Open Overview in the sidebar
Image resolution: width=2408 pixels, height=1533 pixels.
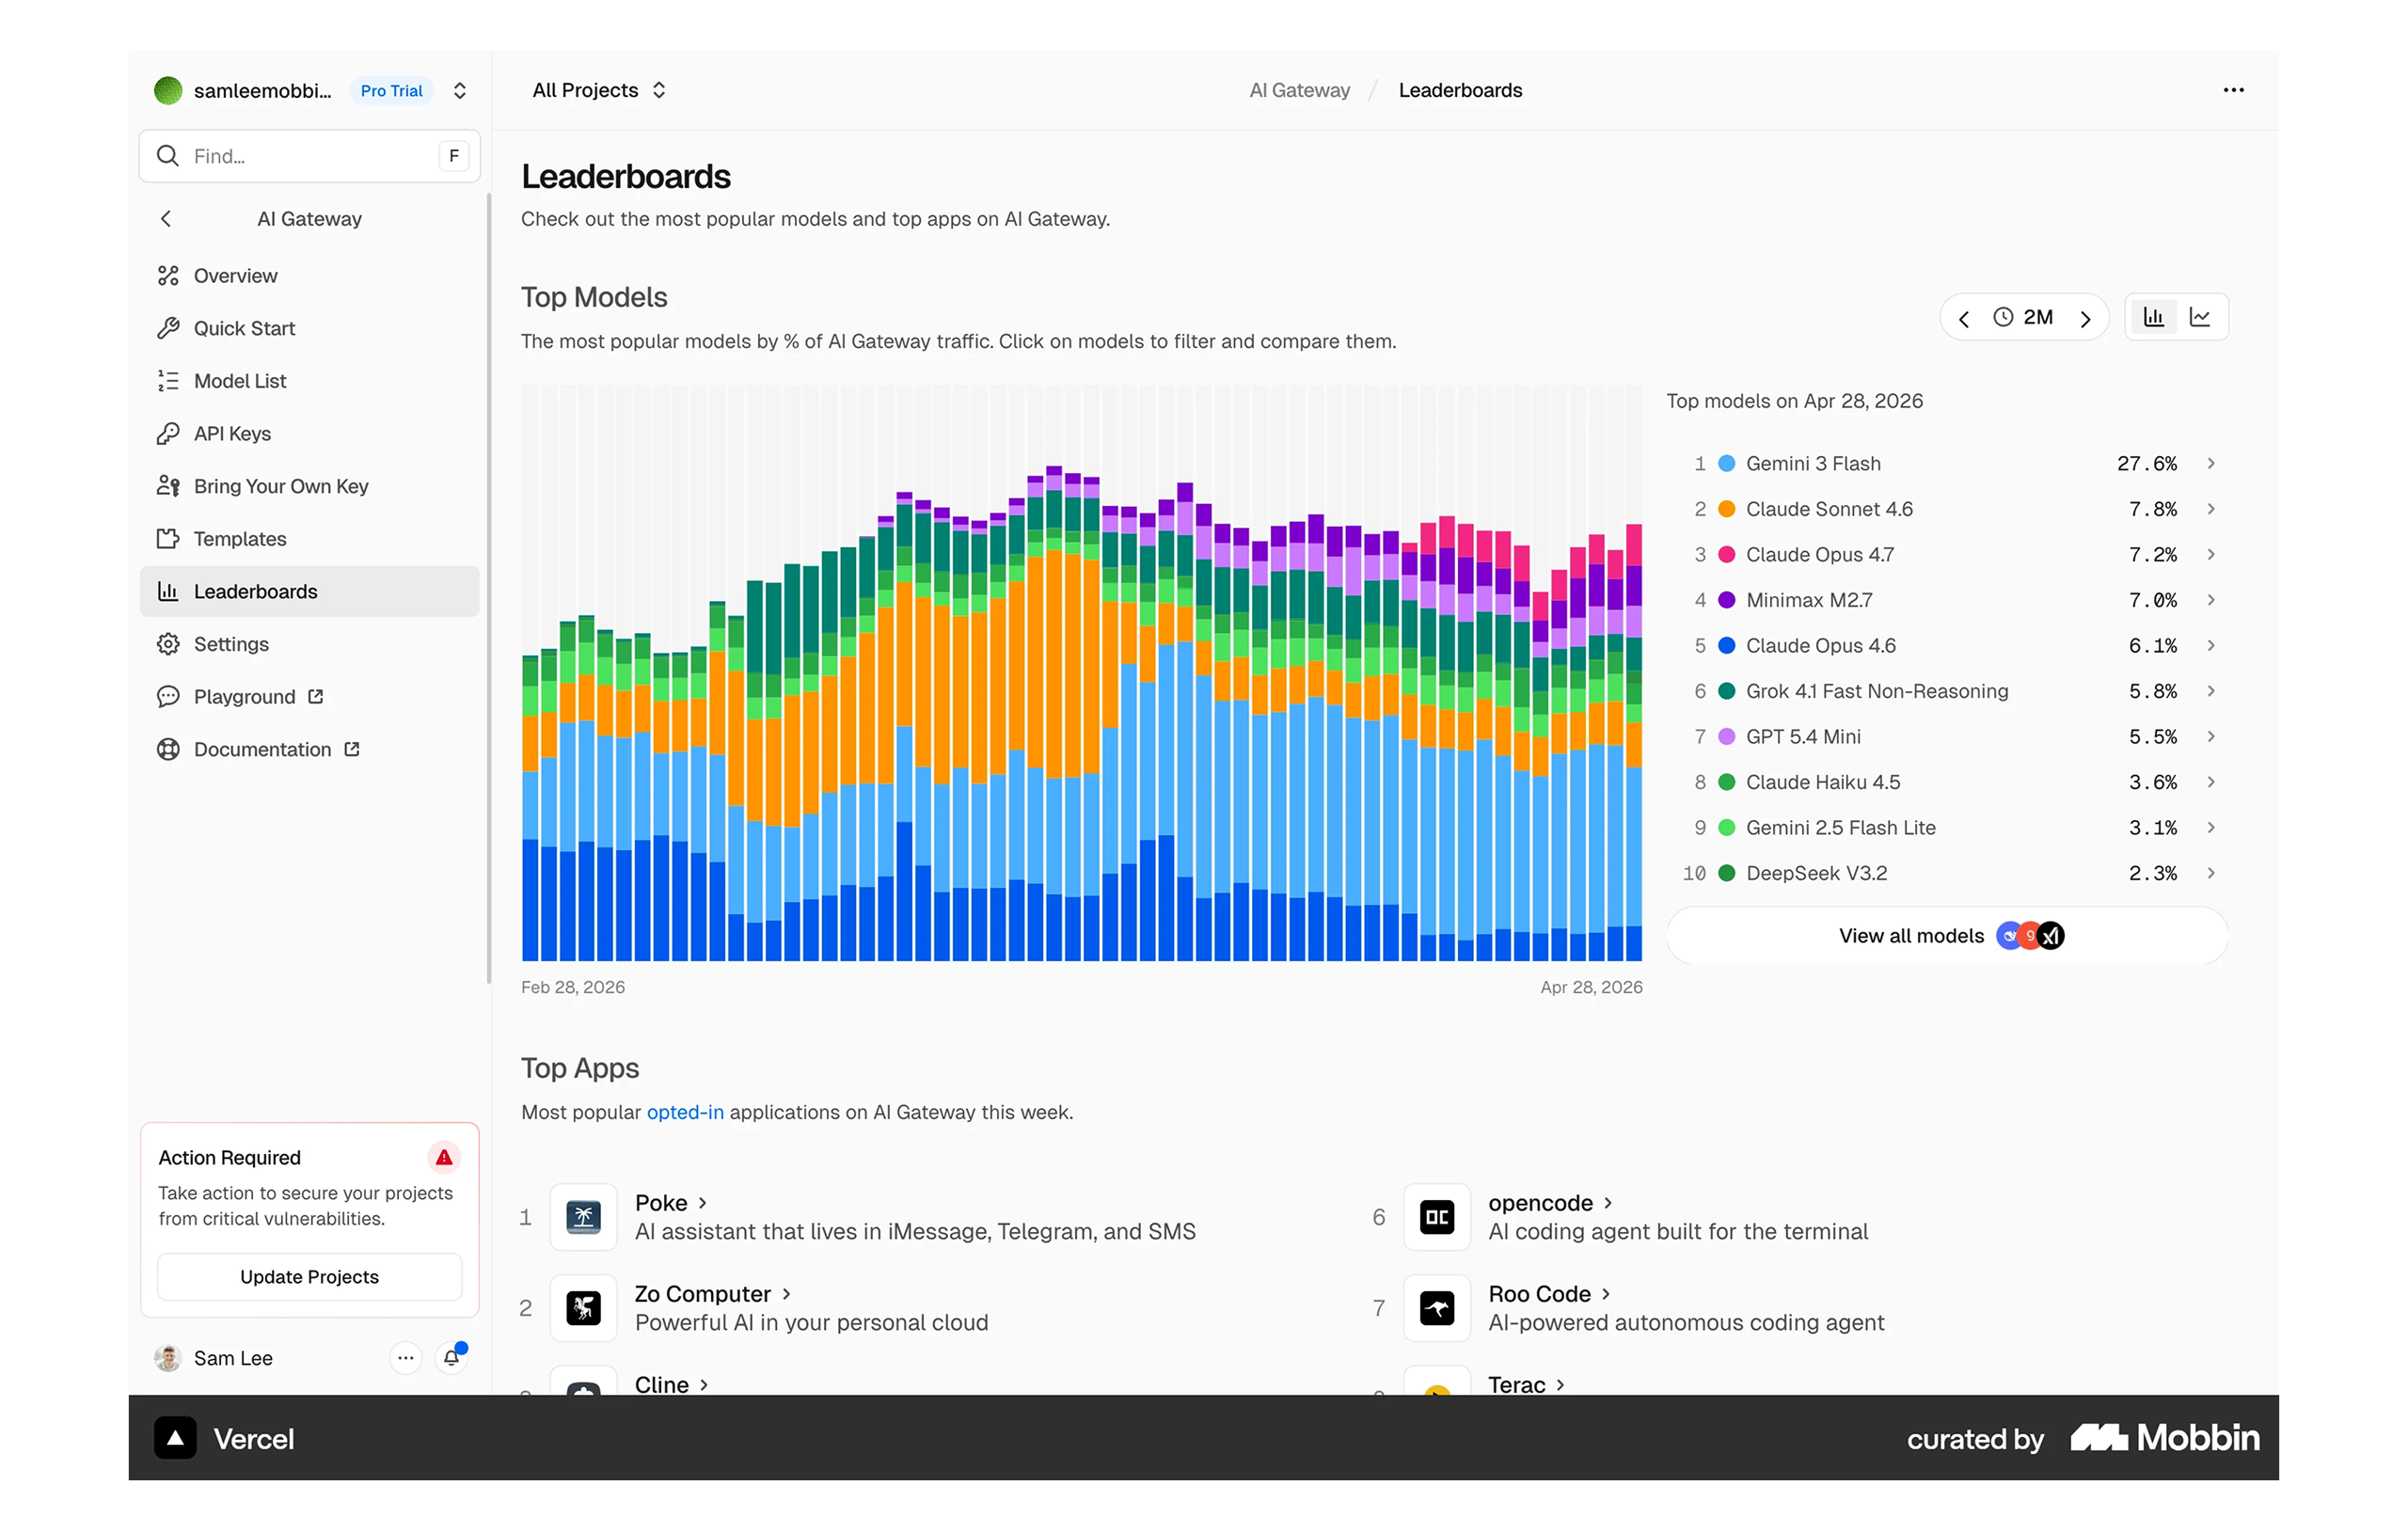click(310, 275)
